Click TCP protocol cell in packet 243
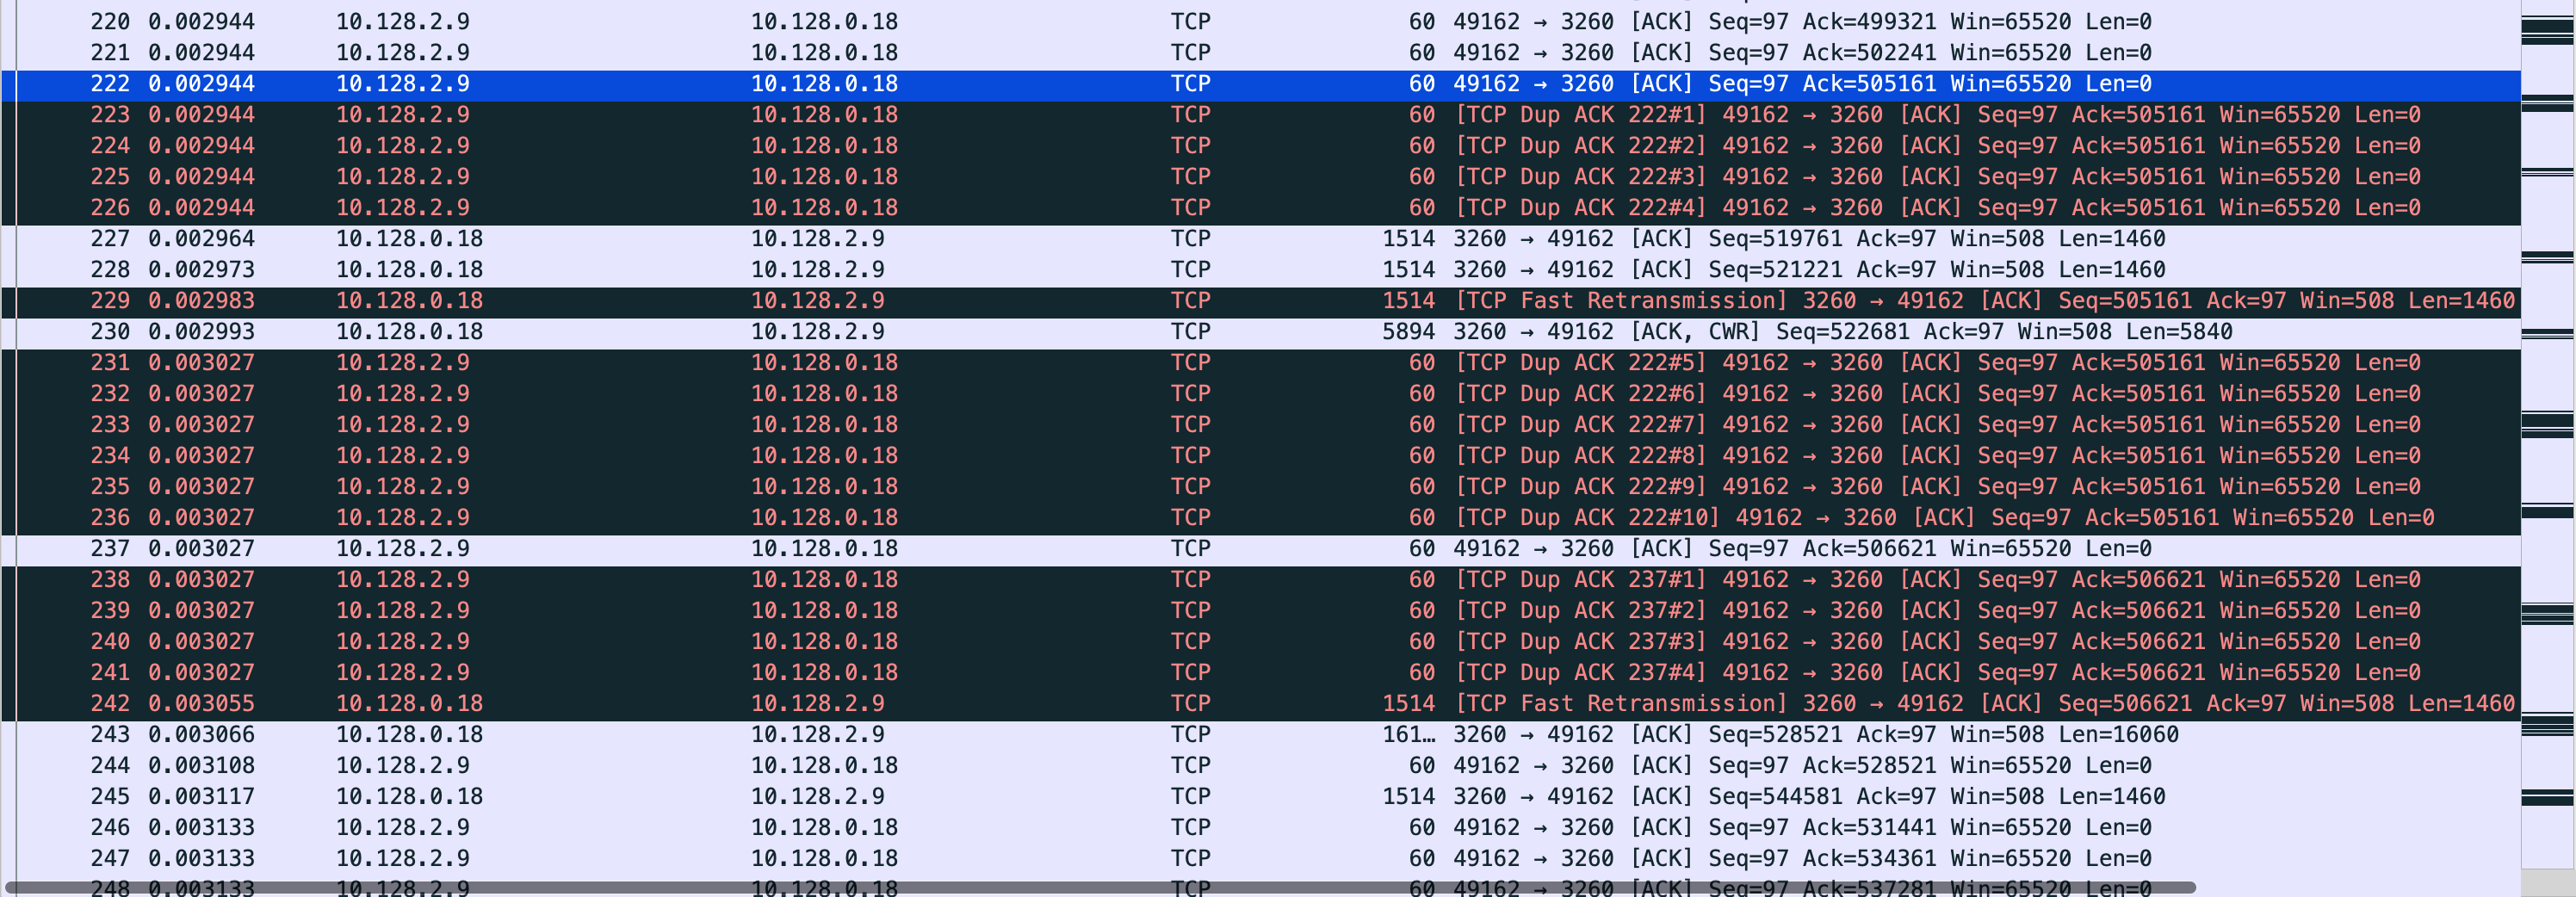This screenshot has height=897, width=2576. tap(1190, 735)
